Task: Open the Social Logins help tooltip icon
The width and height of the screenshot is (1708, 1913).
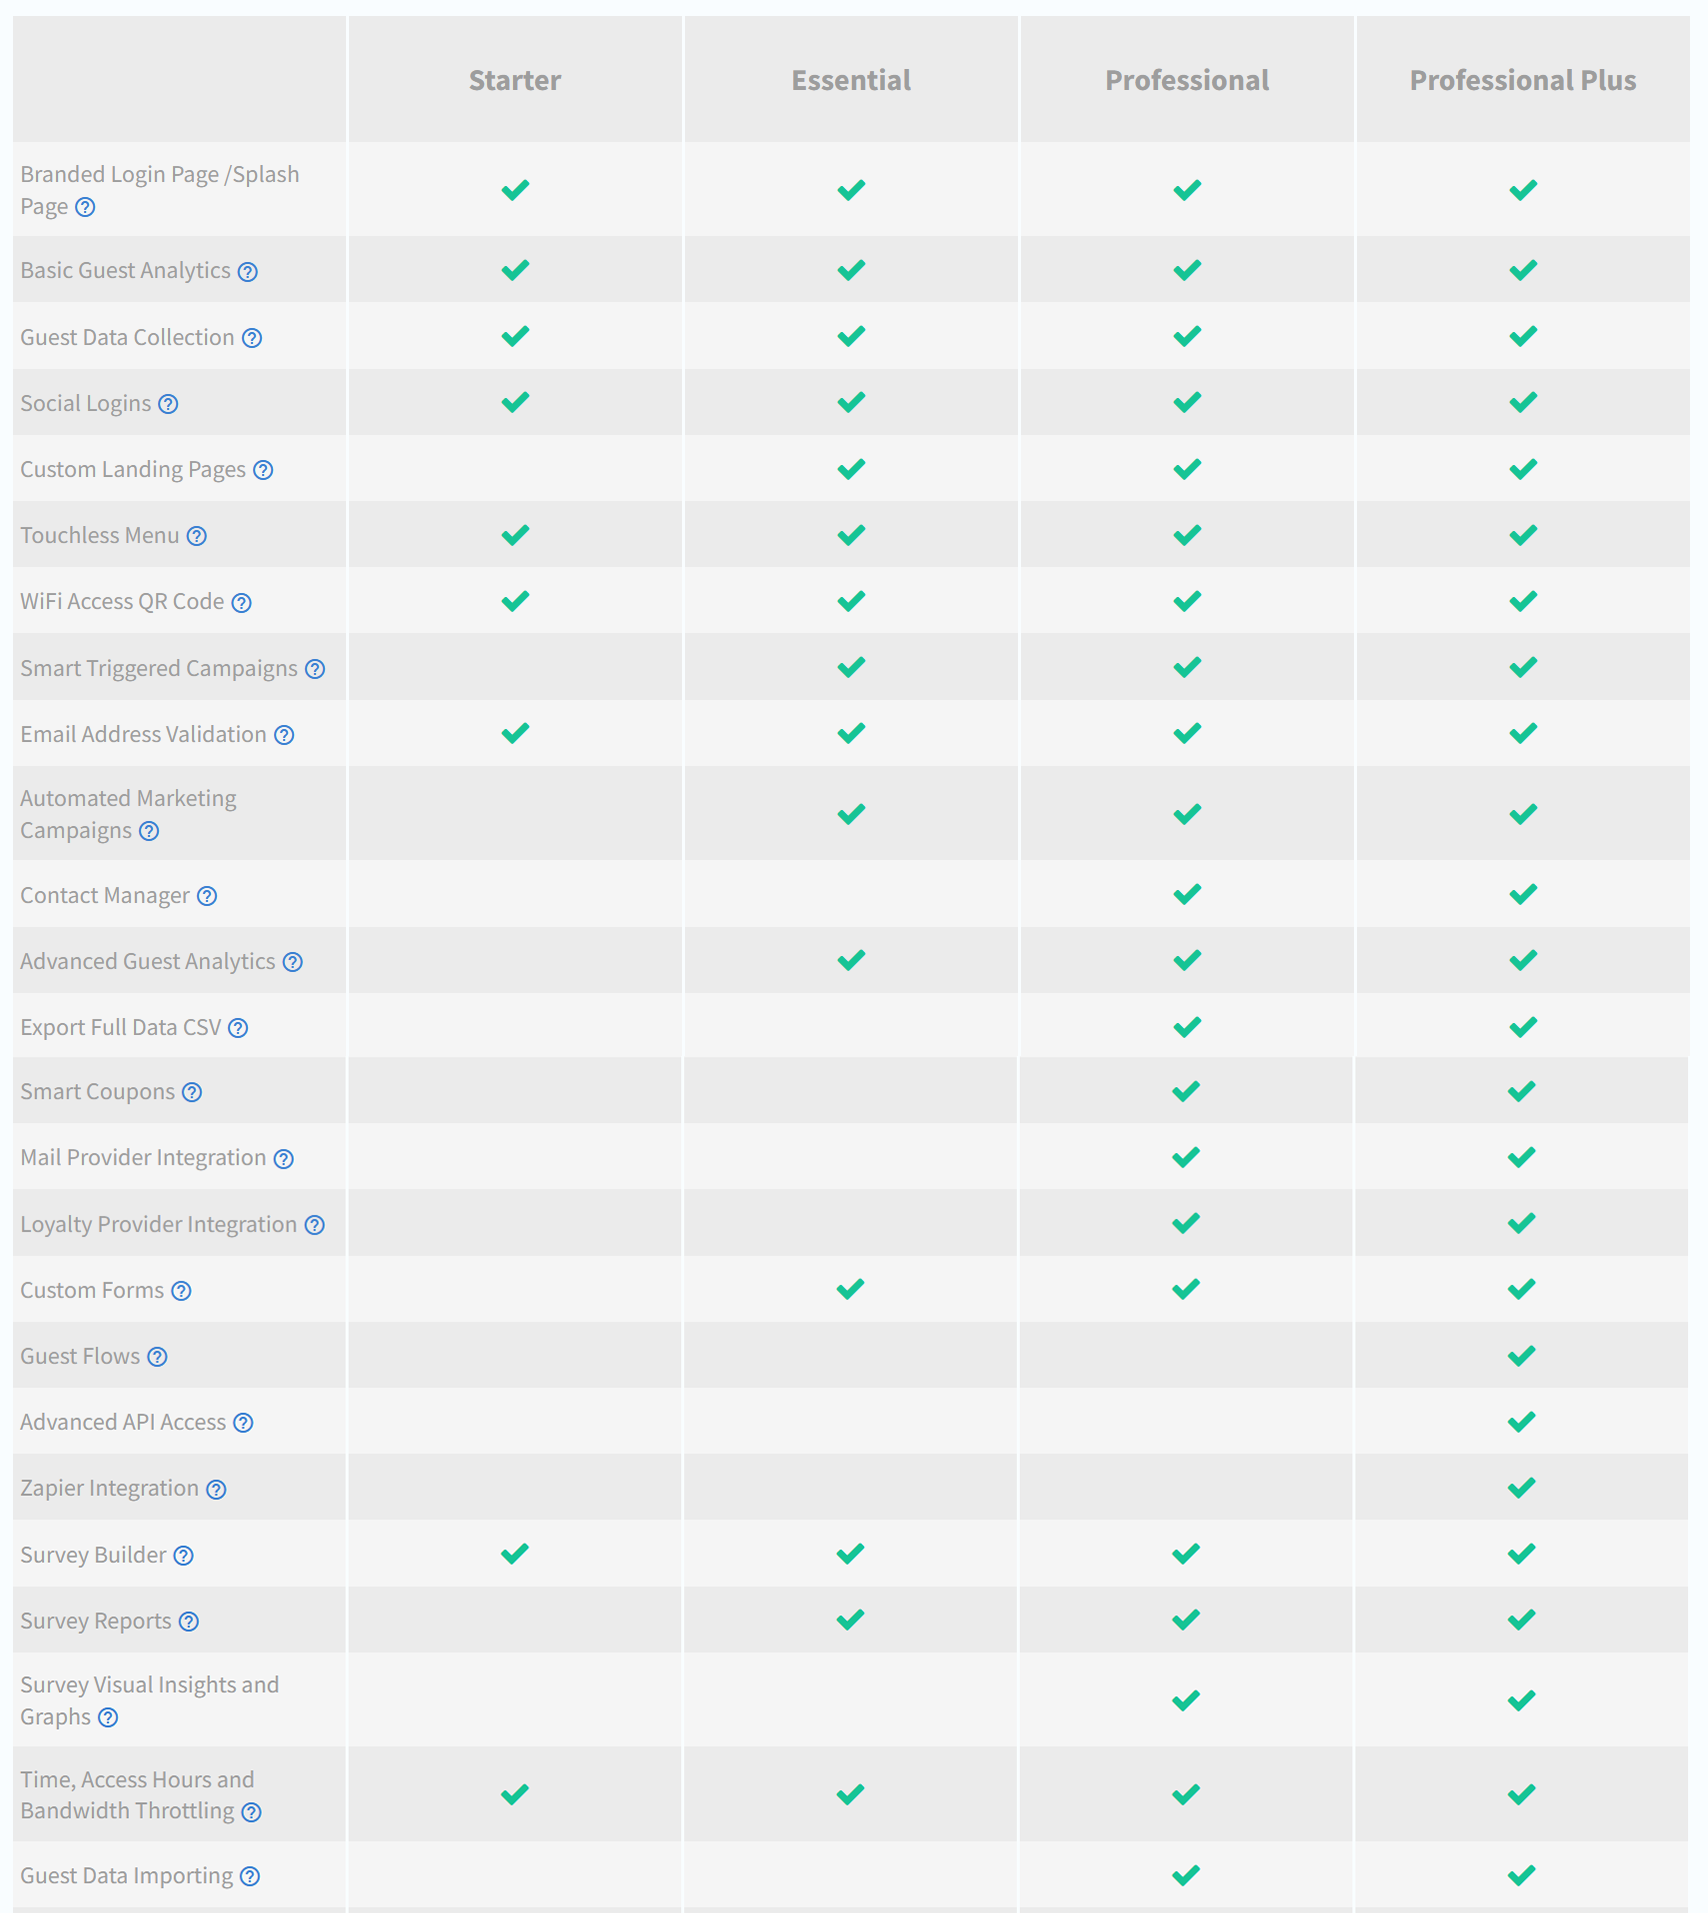Action: pyautogui.click(x=169, y=404)
